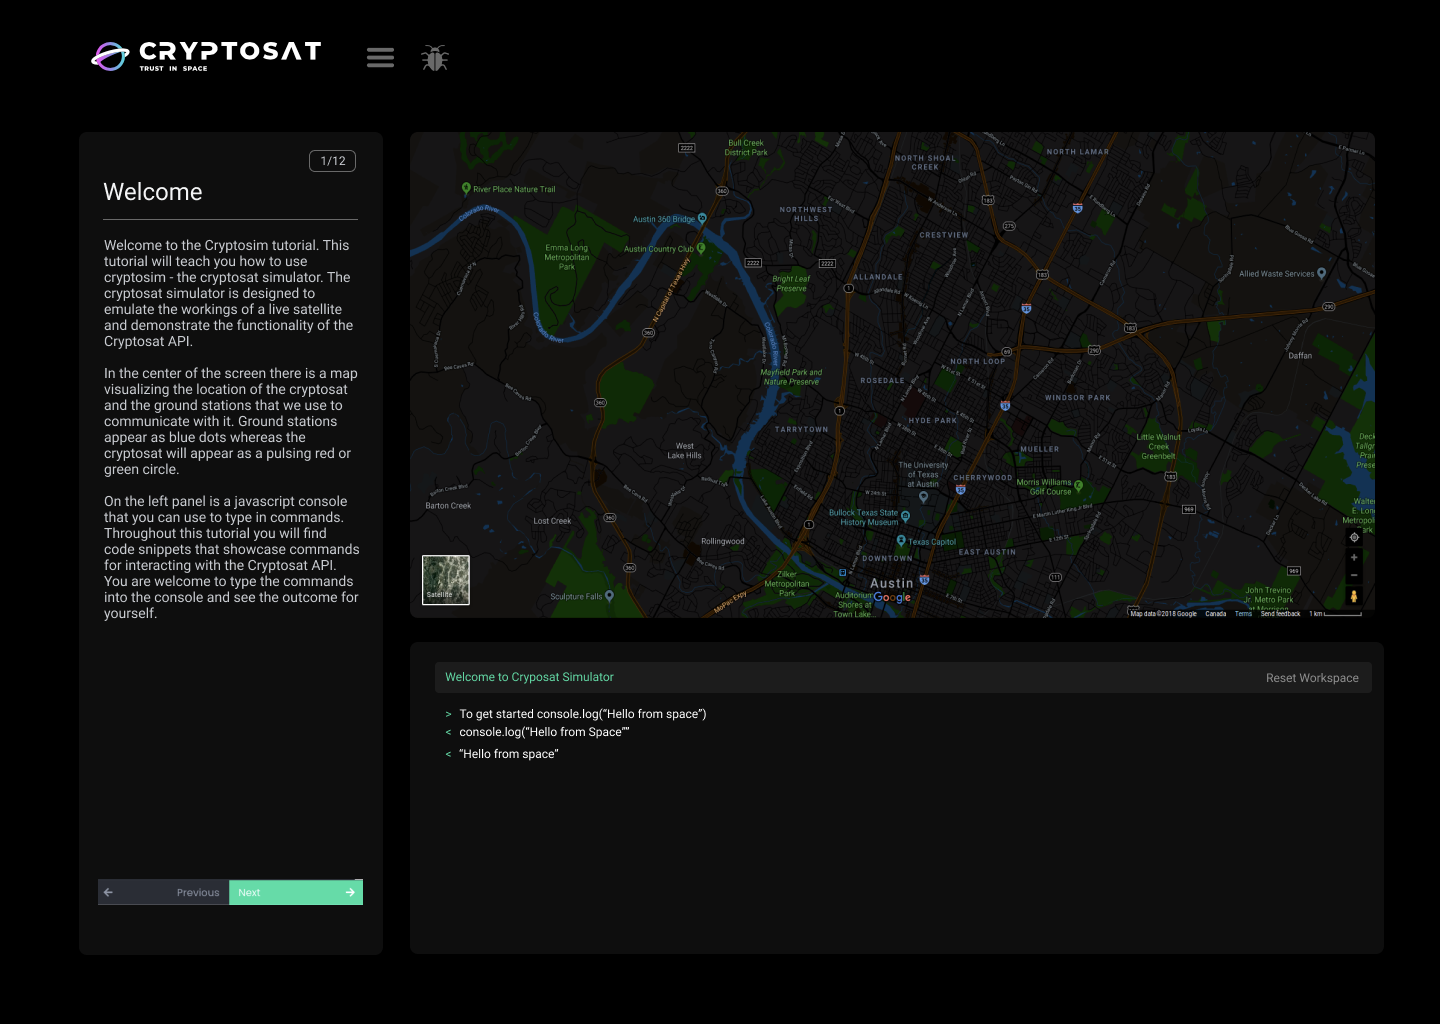Click Bullock Texas State History Museum pin

[x=905, y=517]
